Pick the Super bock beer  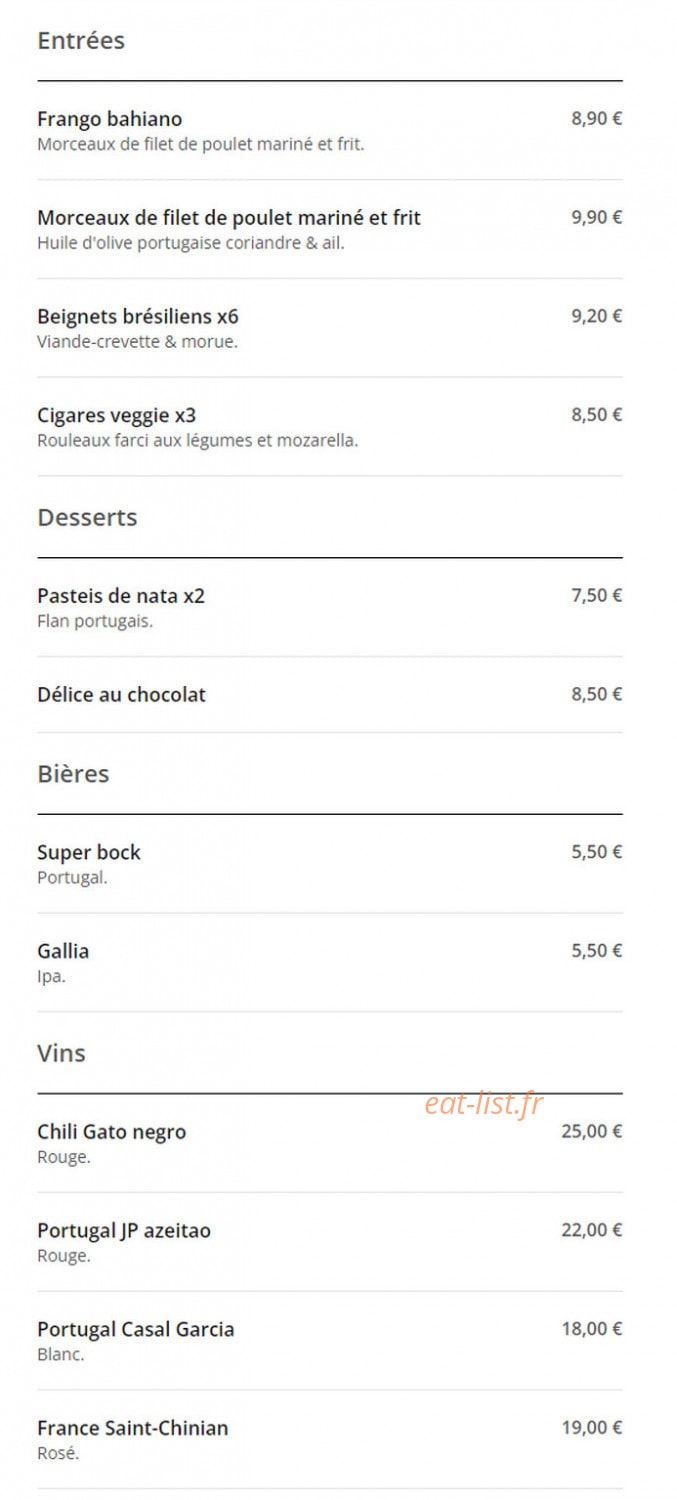[x=89, y=852]
